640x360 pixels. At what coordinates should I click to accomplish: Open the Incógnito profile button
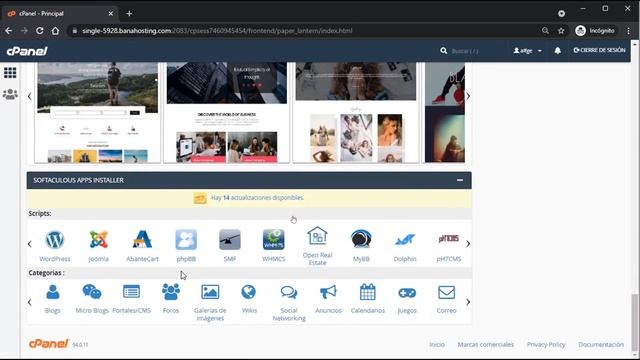pyautogui.click(x=595, y=31)
